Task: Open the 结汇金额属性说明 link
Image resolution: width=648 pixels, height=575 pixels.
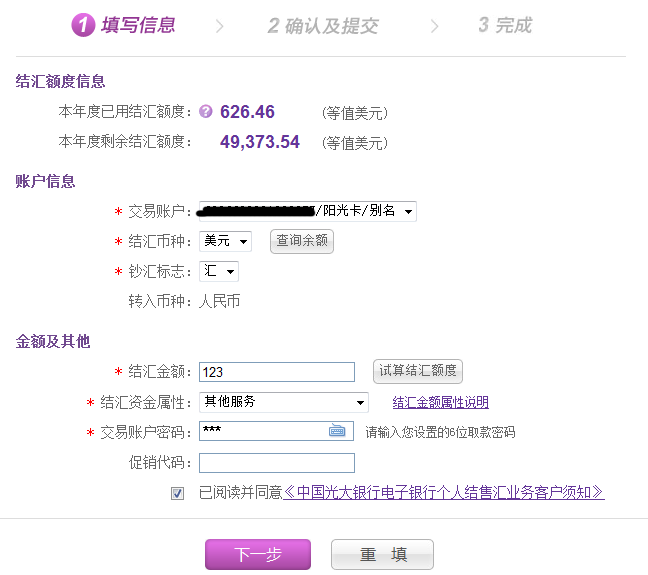Action: [x=440, y=403]
